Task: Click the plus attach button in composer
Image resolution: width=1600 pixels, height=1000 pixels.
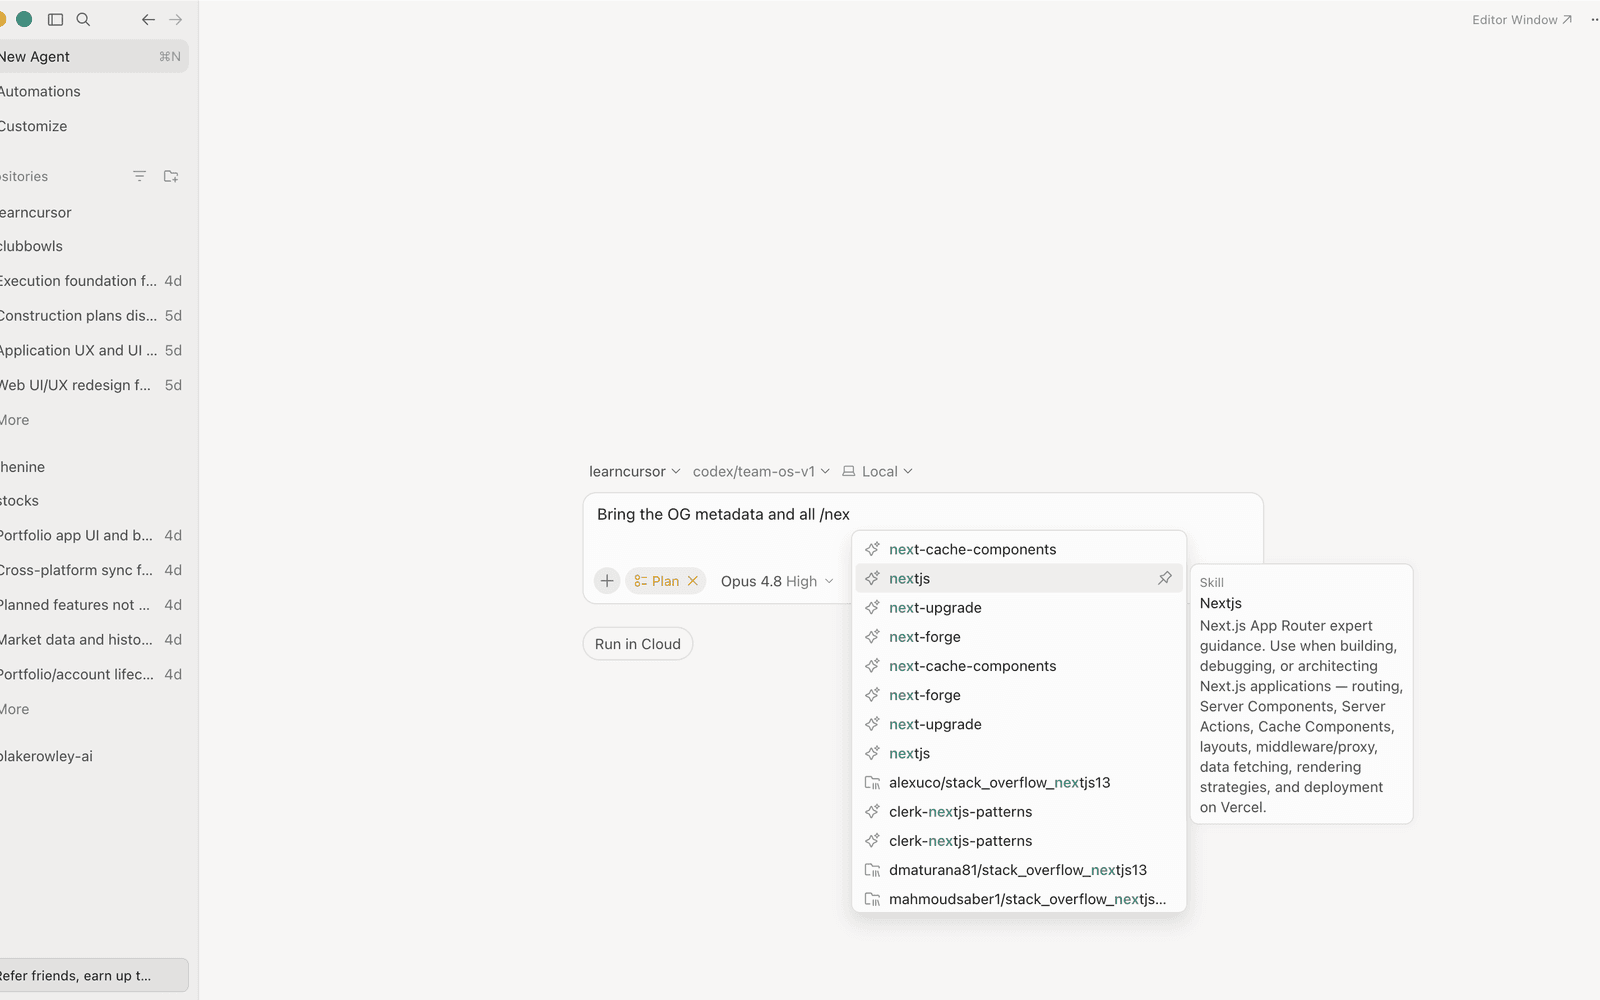Action: click(607, 581)
